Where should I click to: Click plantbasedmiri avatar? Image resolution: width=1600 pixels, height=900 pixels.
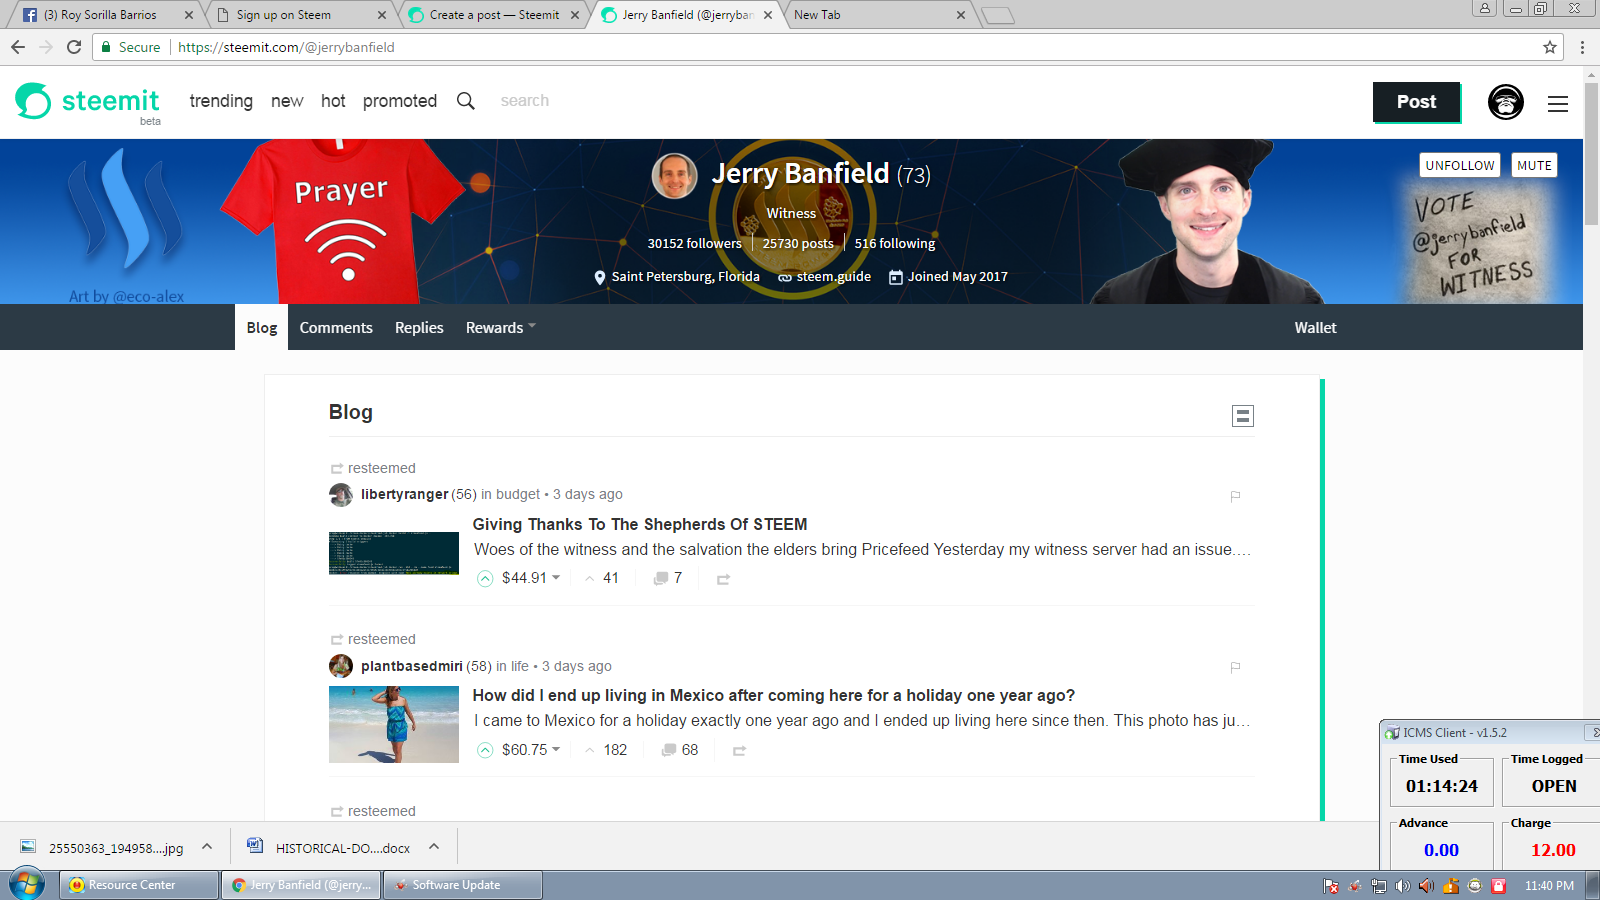[x=341, y=666]
